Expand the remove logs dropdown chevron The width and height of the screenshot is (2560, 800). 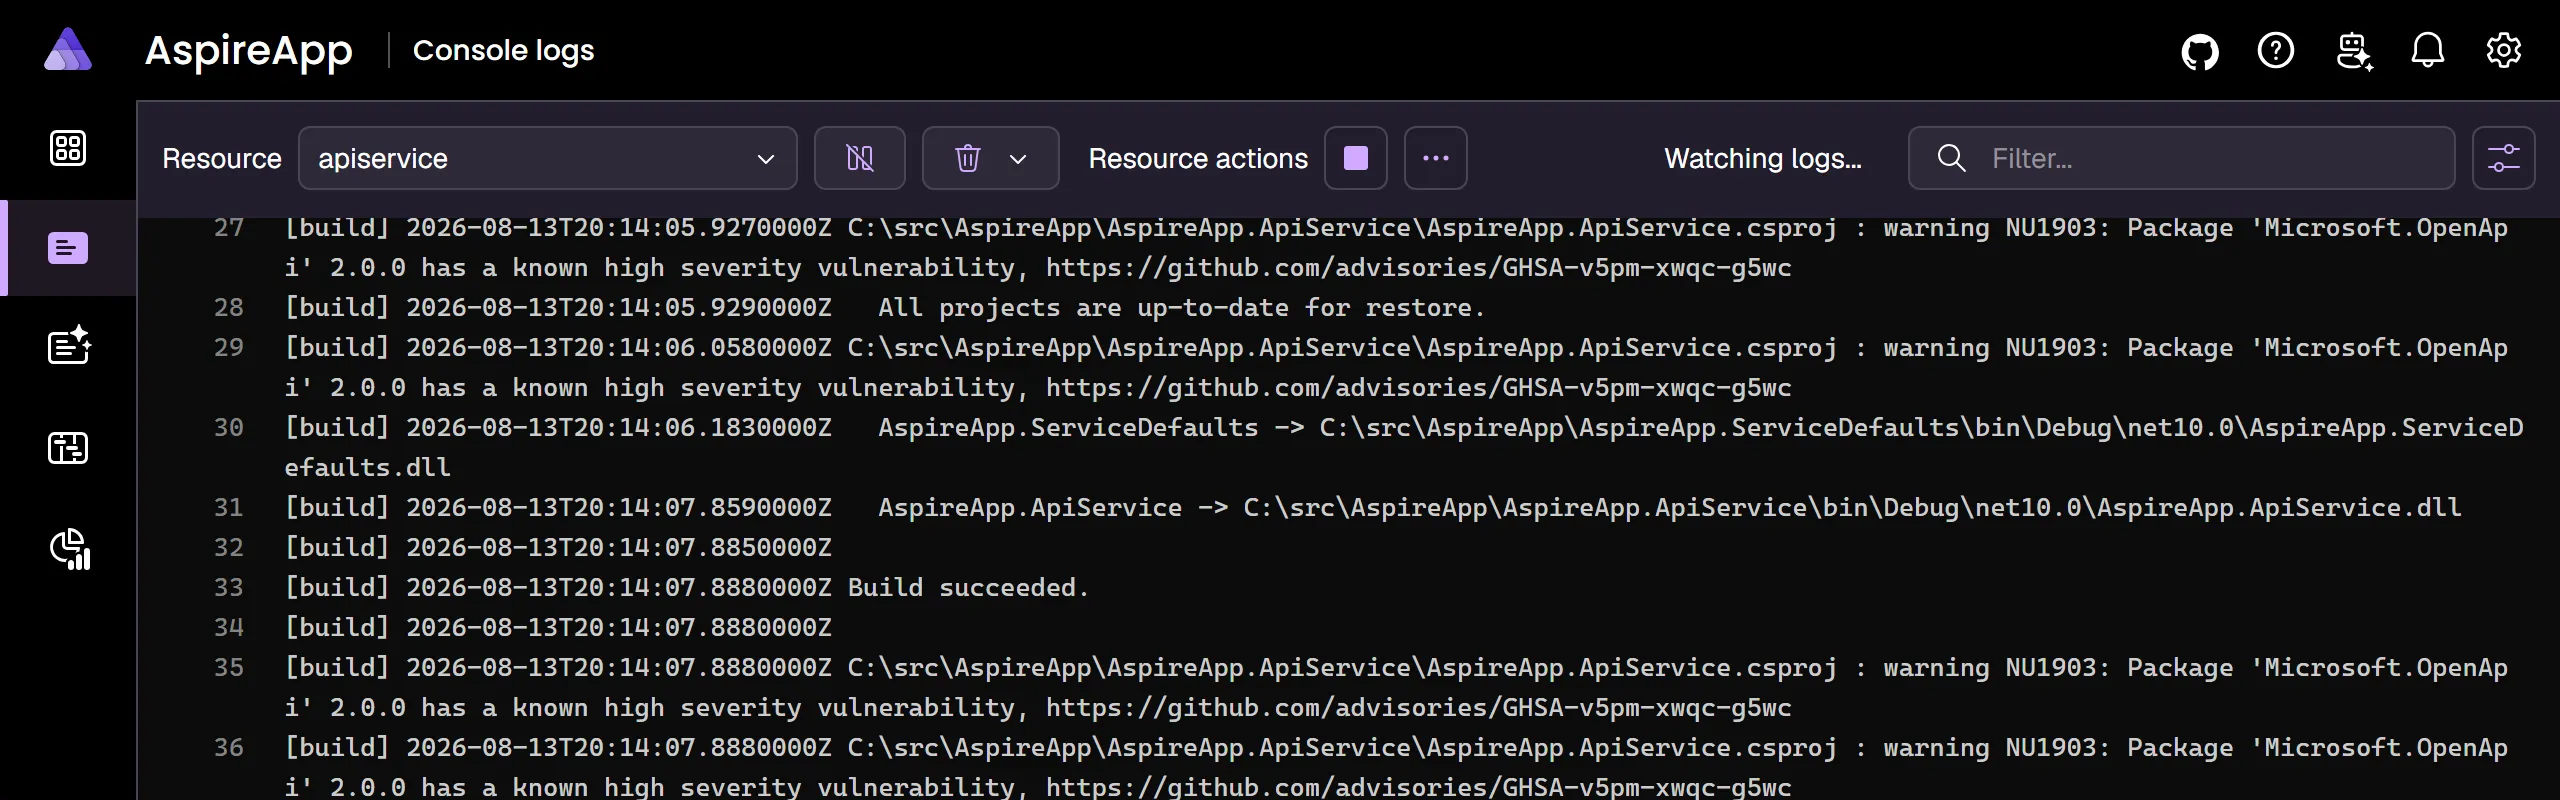1018,159
